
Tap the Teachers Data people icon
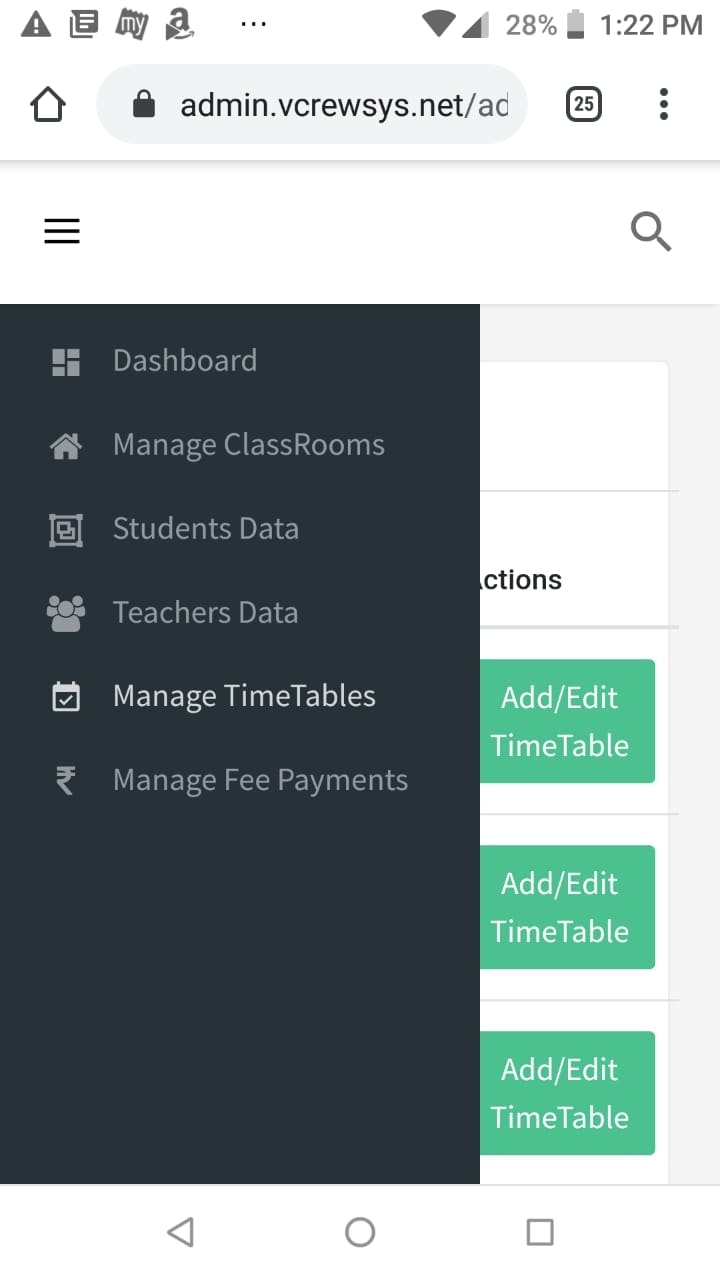click(66, 613)
